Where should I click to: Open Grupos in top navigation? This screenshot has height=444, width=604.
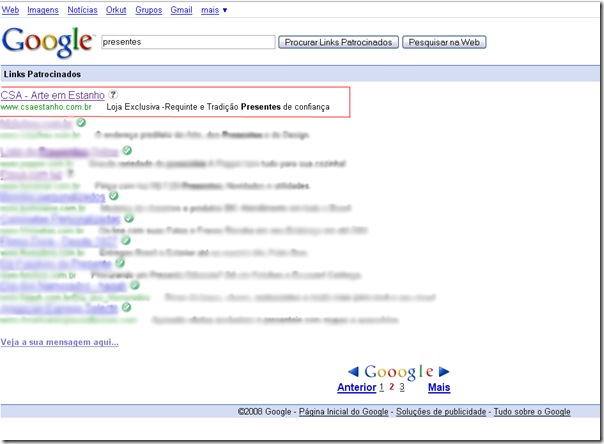(x=148, y=10)
